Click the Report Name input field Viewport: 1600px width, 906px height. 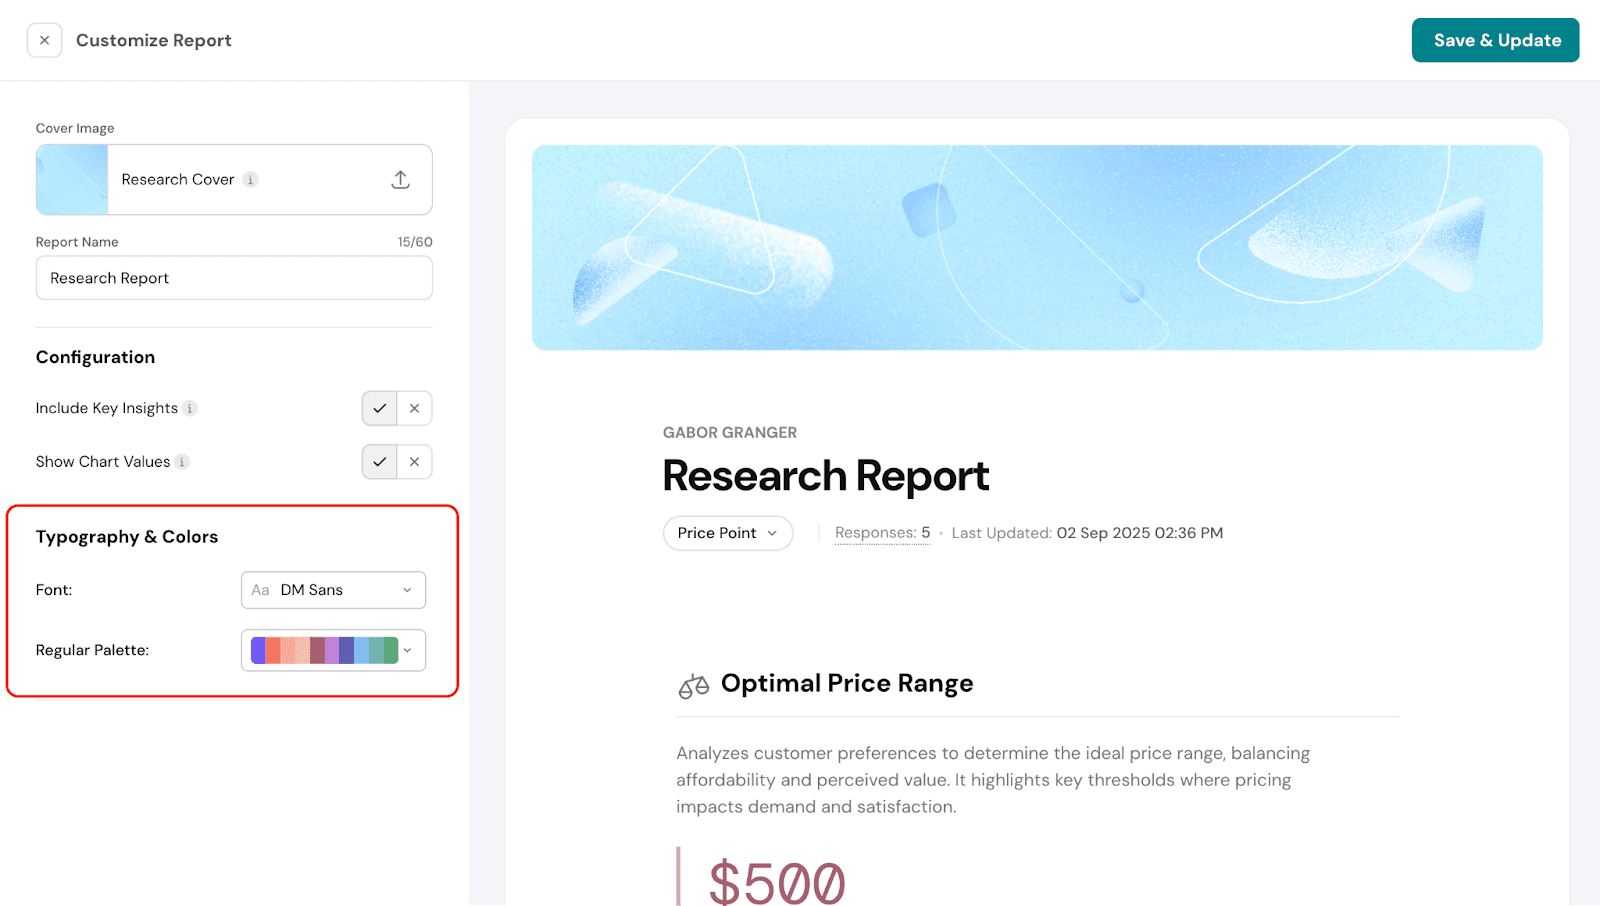[x=234, y=278]
